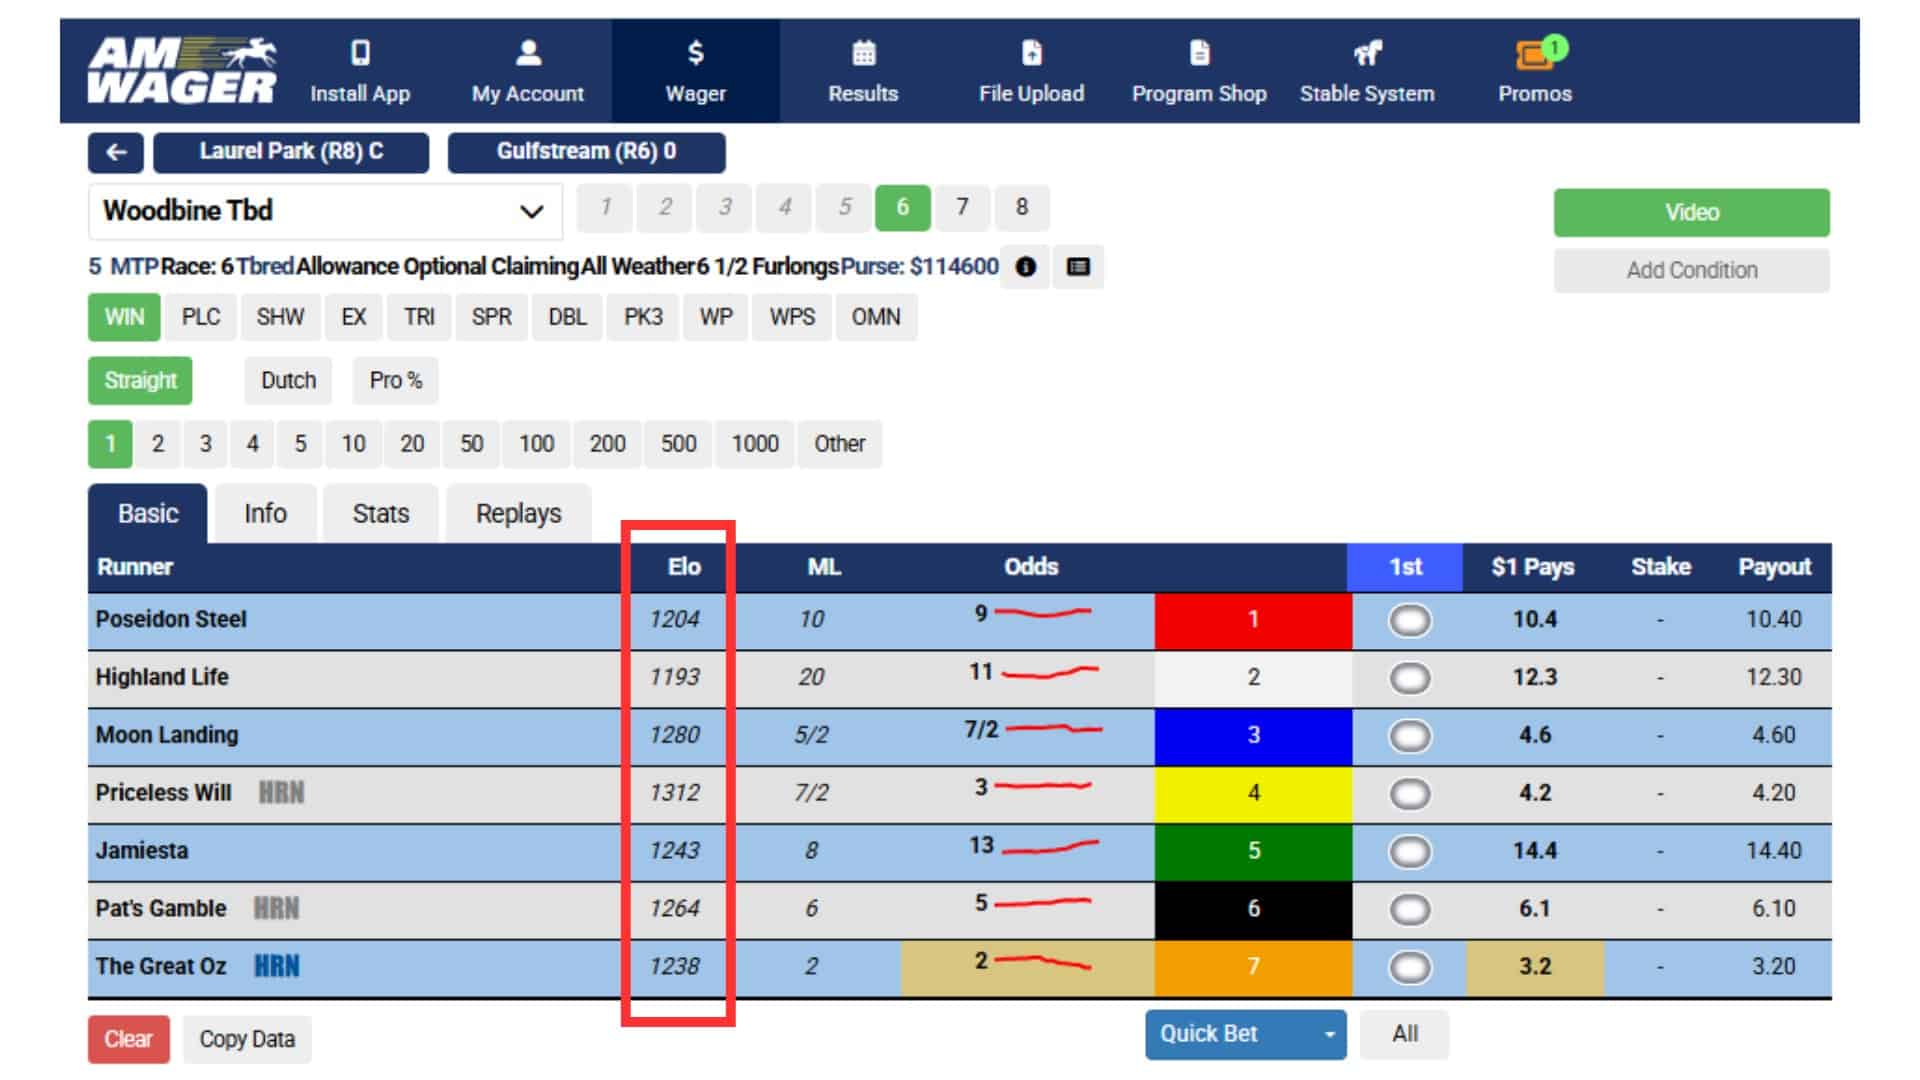The width and height of the screenshot is (1920, 1080).
Task: Click the yellow number 4 swatch
Action: 1253,793
